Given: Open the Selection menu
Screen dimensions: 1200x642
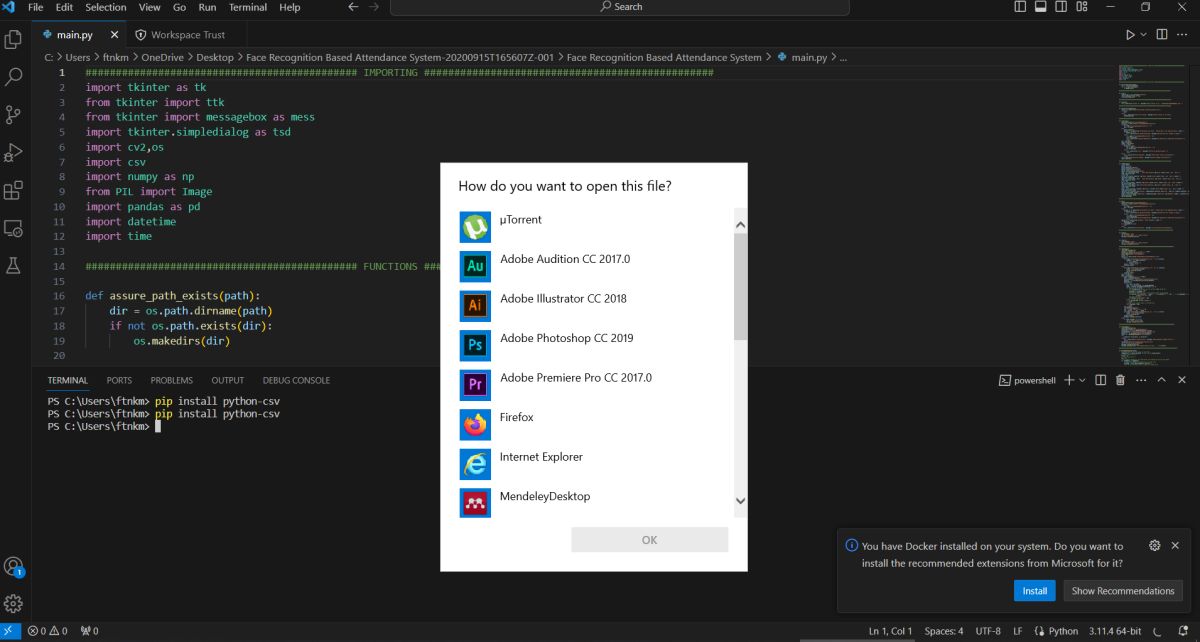Looking at the screenshot, I should coord(106,7).
